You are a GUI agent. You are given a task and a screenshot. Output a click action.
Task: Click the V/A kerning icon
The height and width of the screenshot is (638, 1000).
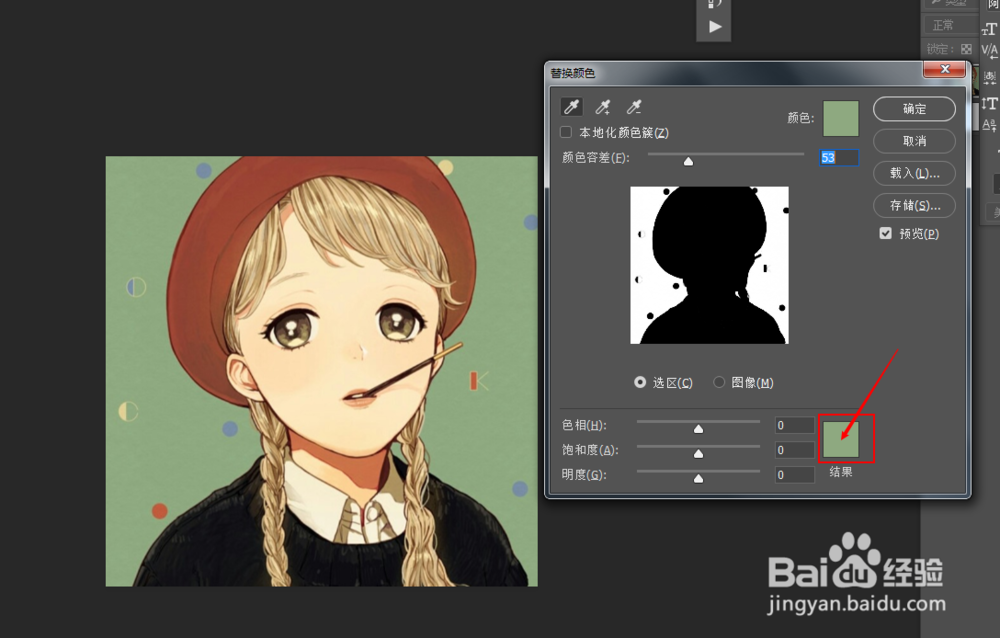(989, 50)
